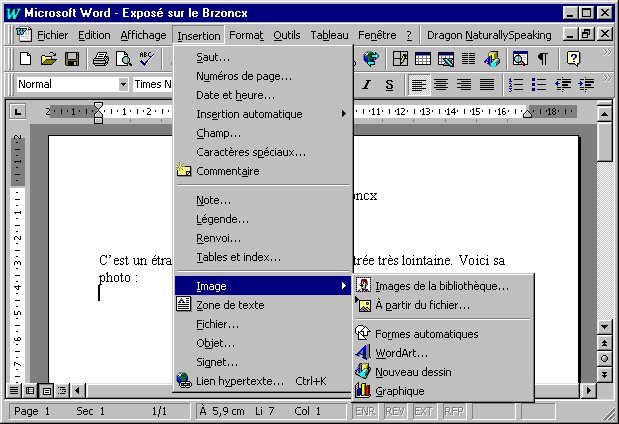Expand the Image submenu entry

pos(263,286)
